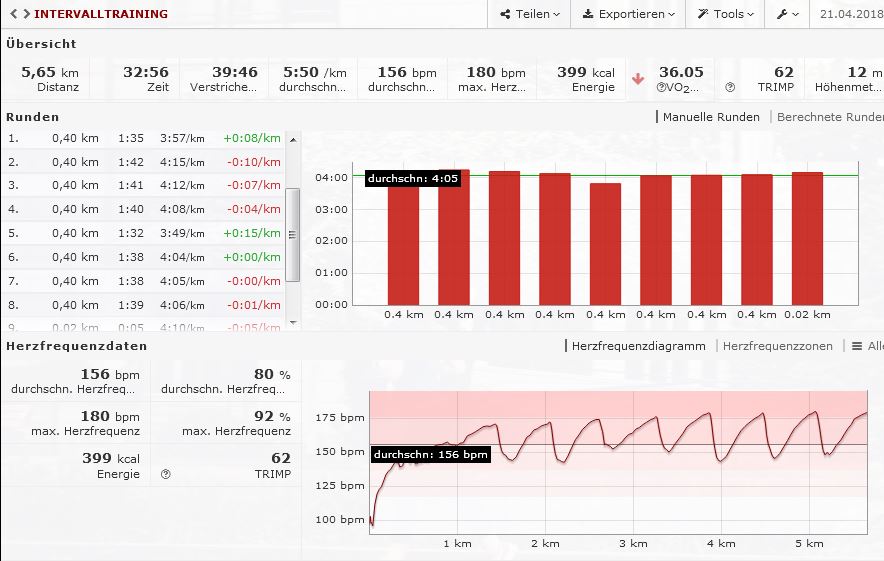This screenshot has height=561, width=884.
Task: Expand the Tools dropdown menu
Action: pyautogui.click(x=727, y=14)
